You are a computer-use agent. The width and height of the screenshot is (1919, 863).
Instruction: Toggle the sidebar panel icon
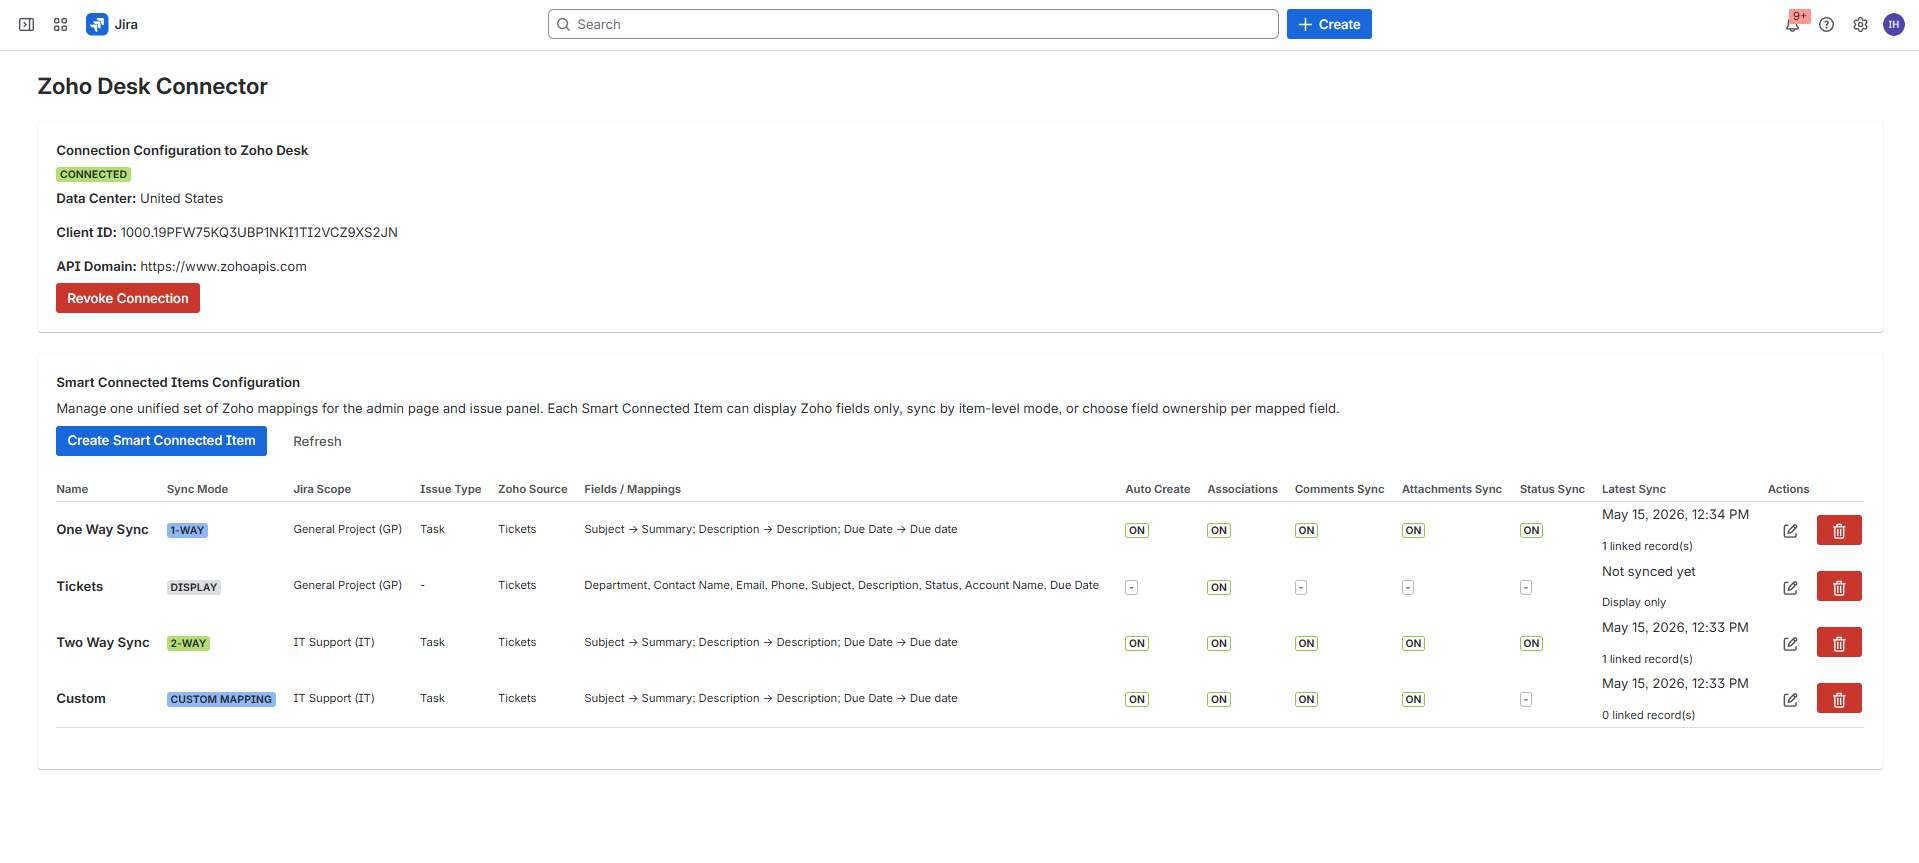coord(27,24)
